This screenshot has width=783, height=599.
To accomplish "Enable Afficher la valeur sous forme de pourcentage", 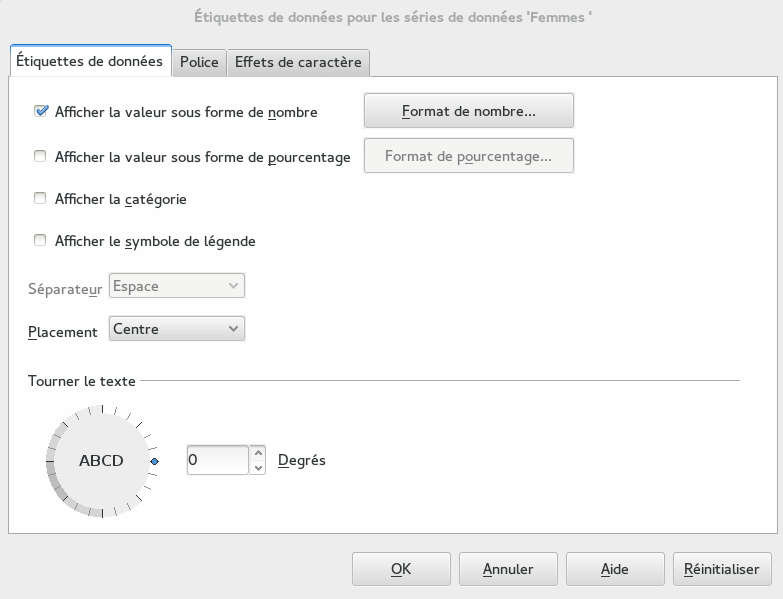I will pyautogui.click(x=41, y=156).
